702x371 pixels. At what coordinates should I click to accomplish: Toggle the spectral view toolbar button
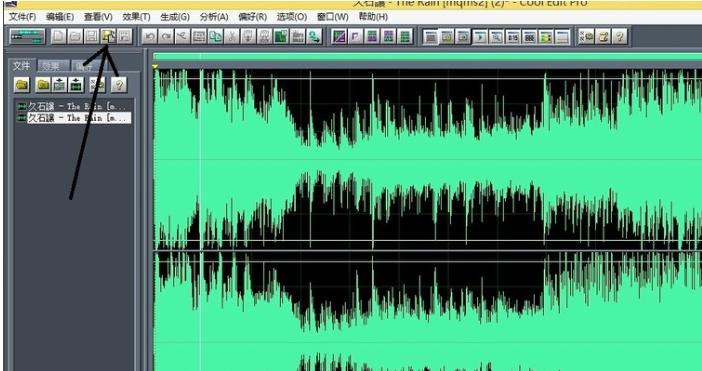tap(546, 37)
